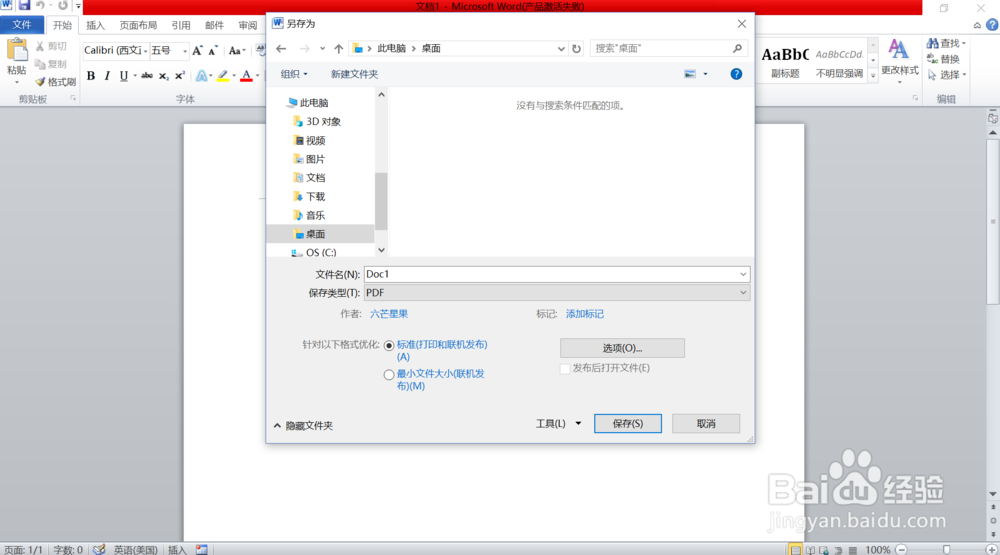
Task: Click the author name link
Action: (x=389, y=314)
